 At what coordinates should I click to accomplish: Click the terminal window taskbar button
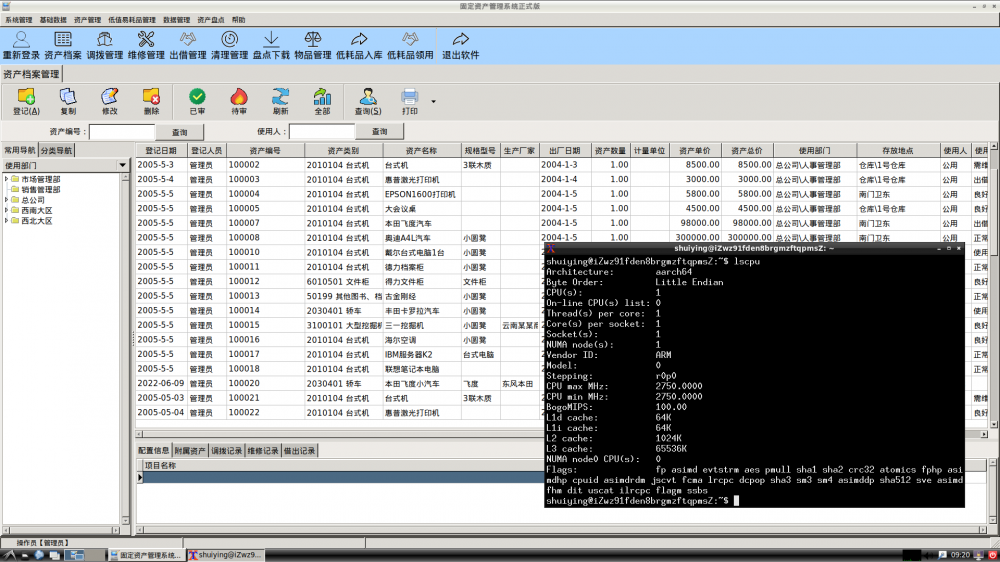coord(224,555)
